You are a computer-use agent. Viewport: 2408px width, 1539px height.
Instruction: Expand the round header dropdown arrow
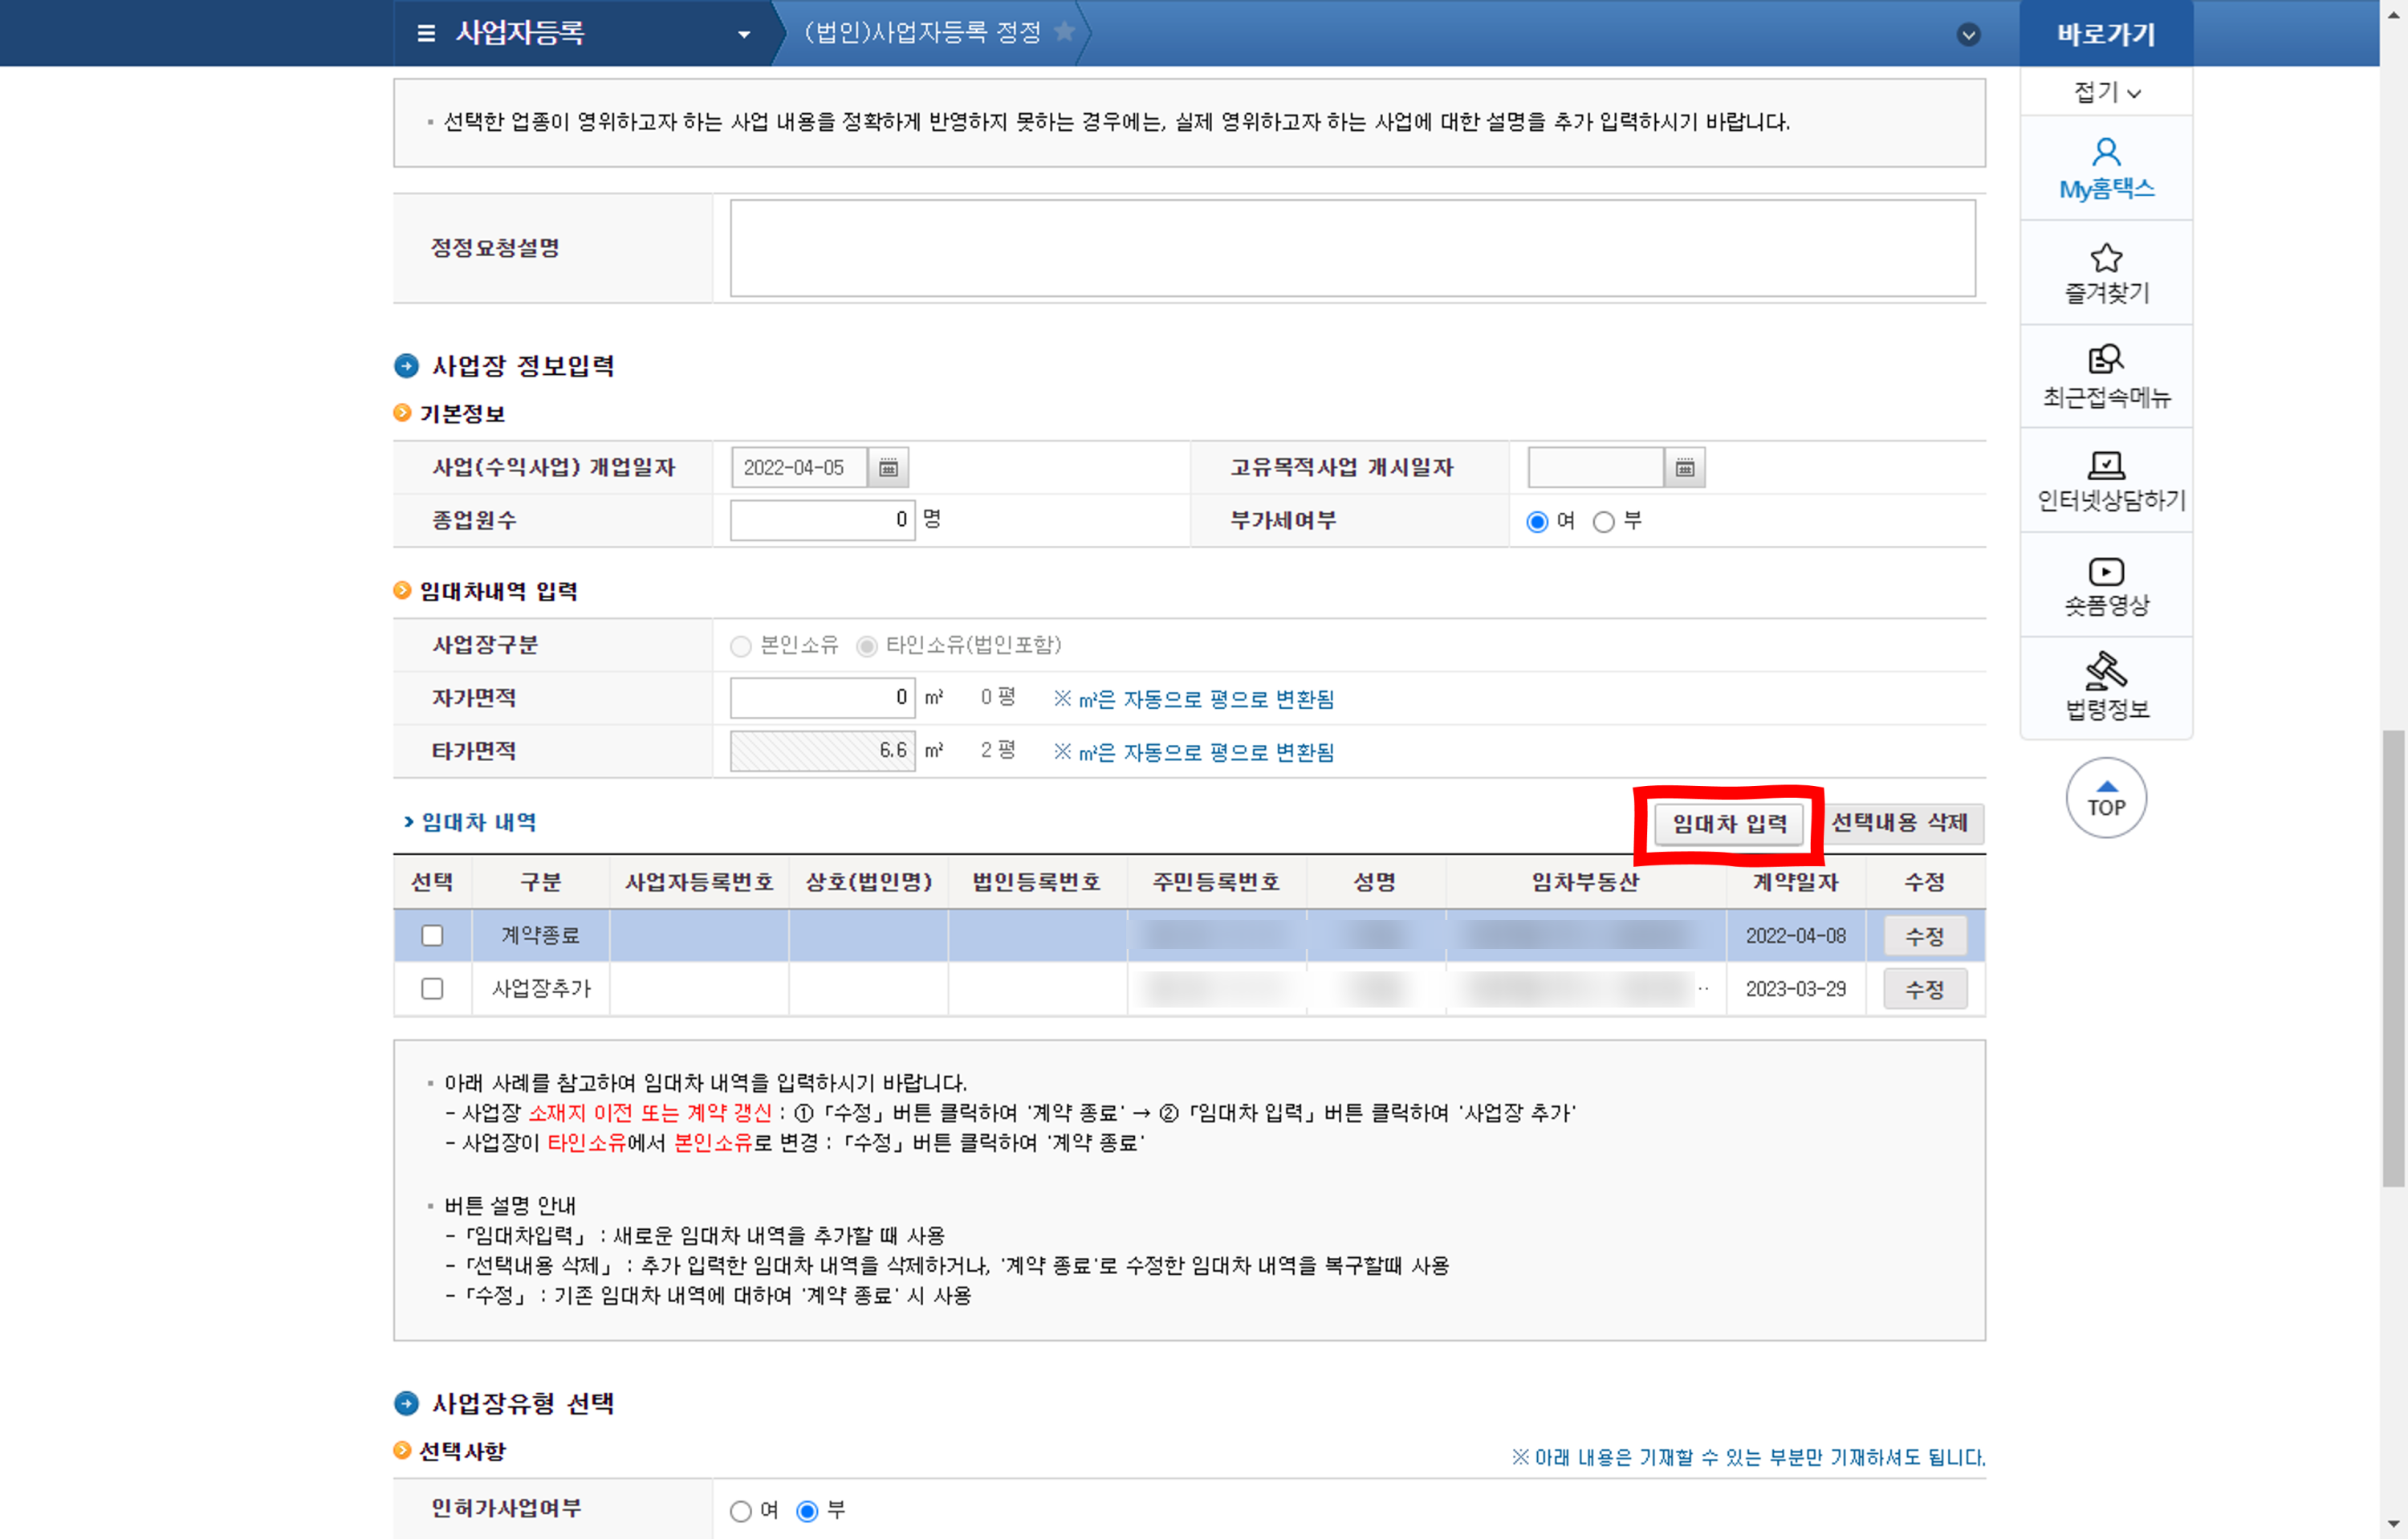point(1967,35)
